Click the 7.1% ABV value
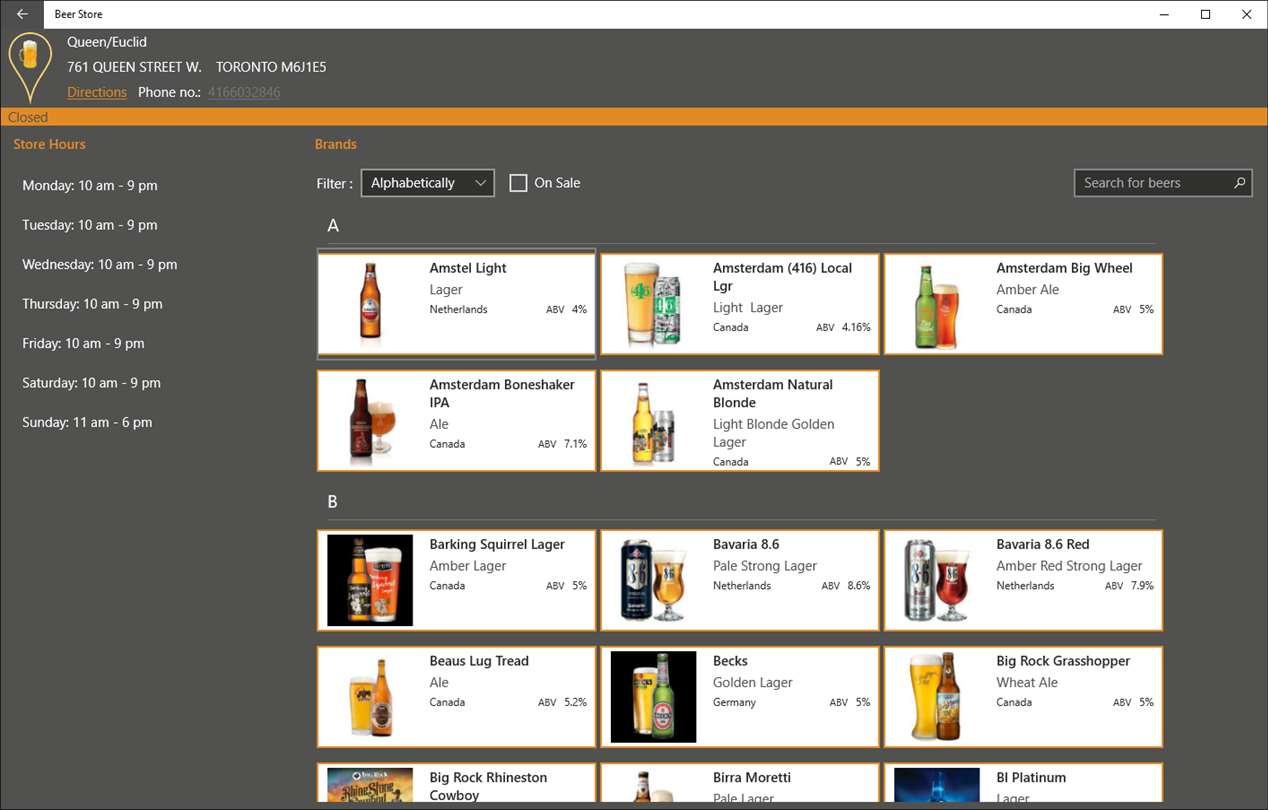This screenshot has width=1268, height=810. click(x=575, y=444)
